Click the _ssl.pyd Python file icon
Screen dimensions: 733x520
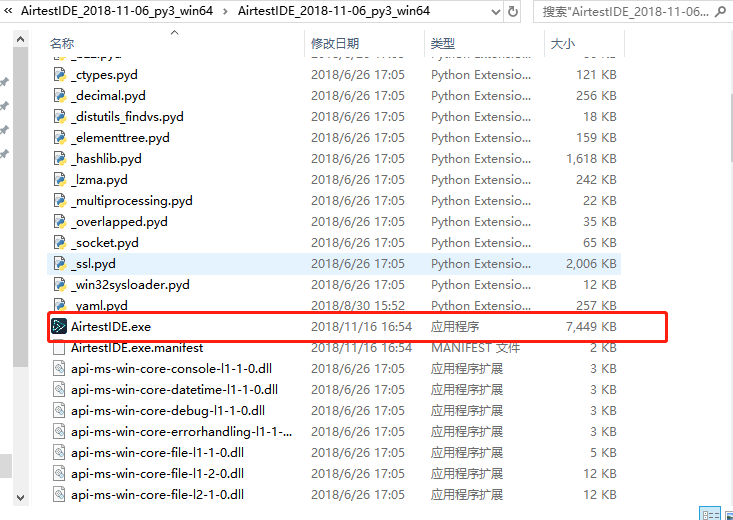[59, 263]
